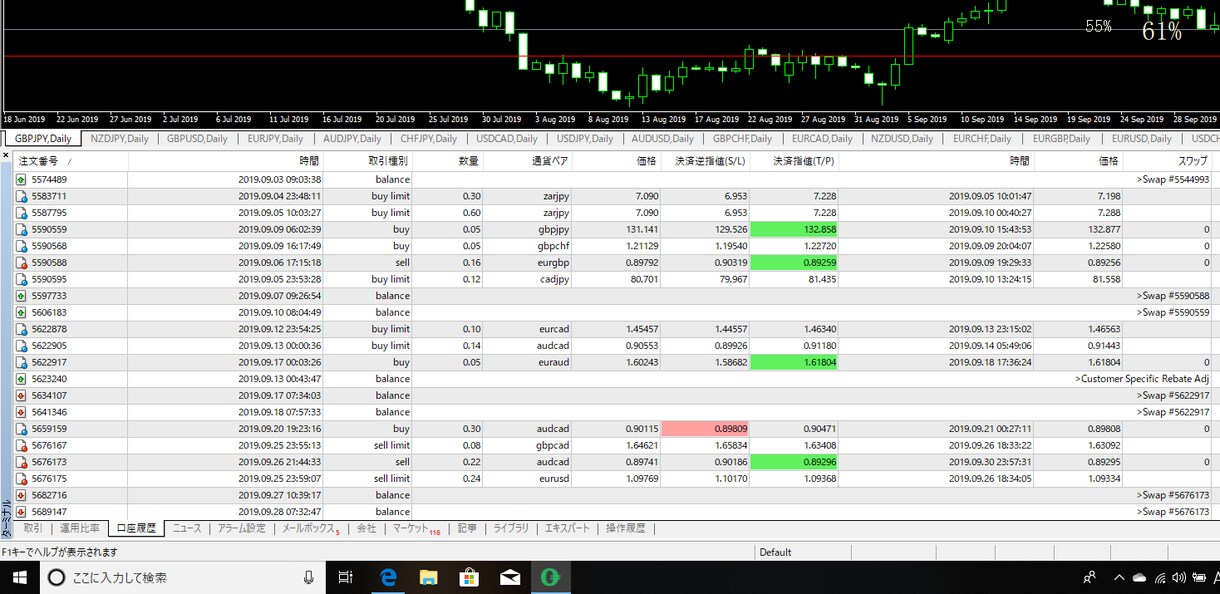Image resolution: width=1220 pixels, height=594 pixels.
Task: Sort by the 取引種別 column header
Action: pos(369,160)
